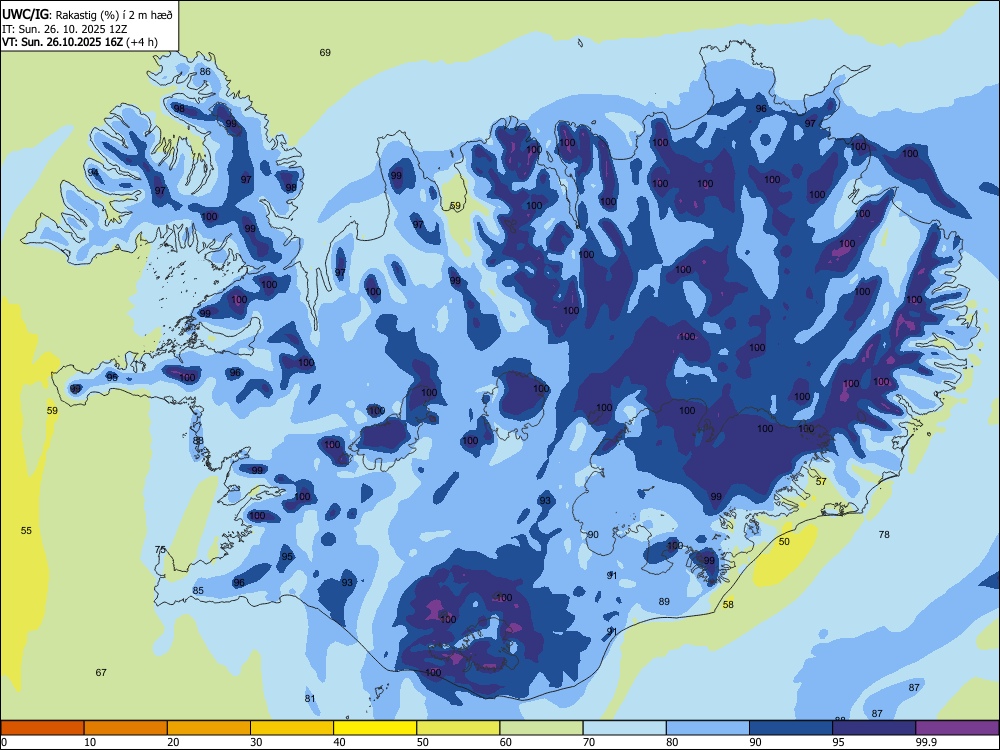
Task: Select the '86' humidity value in the Westfjords
Action: [205, 71]
